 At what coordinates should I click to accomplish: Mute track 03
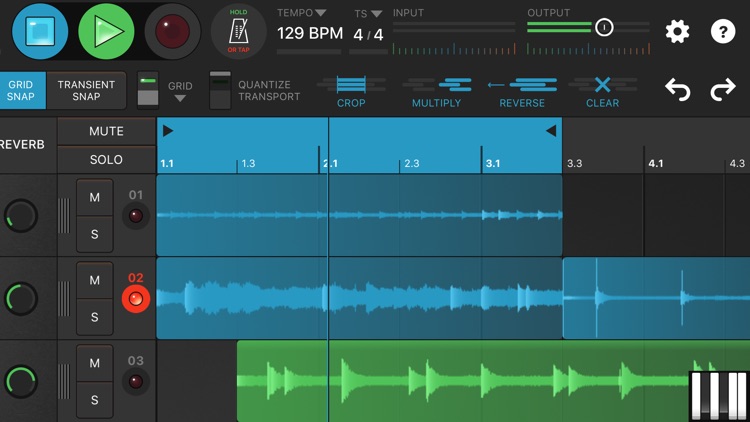pyautogui.click(x=95, y=363)
